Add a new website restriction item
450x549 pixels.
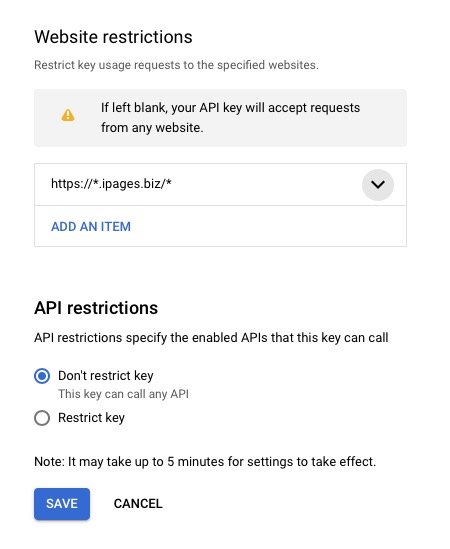[91, 227]
